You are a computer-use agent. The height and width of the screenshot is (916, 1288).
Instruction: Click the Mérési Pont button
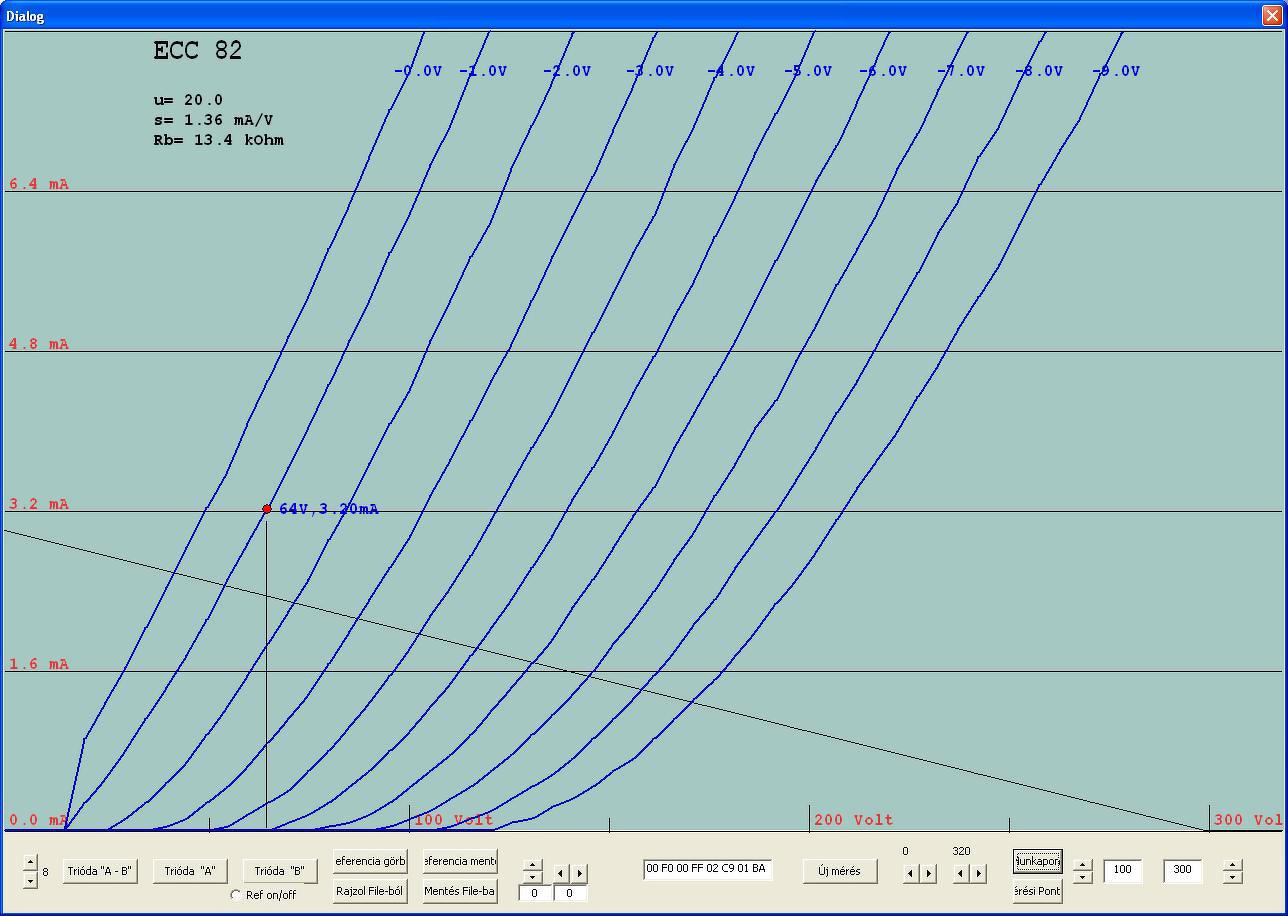click(1037, 891)
